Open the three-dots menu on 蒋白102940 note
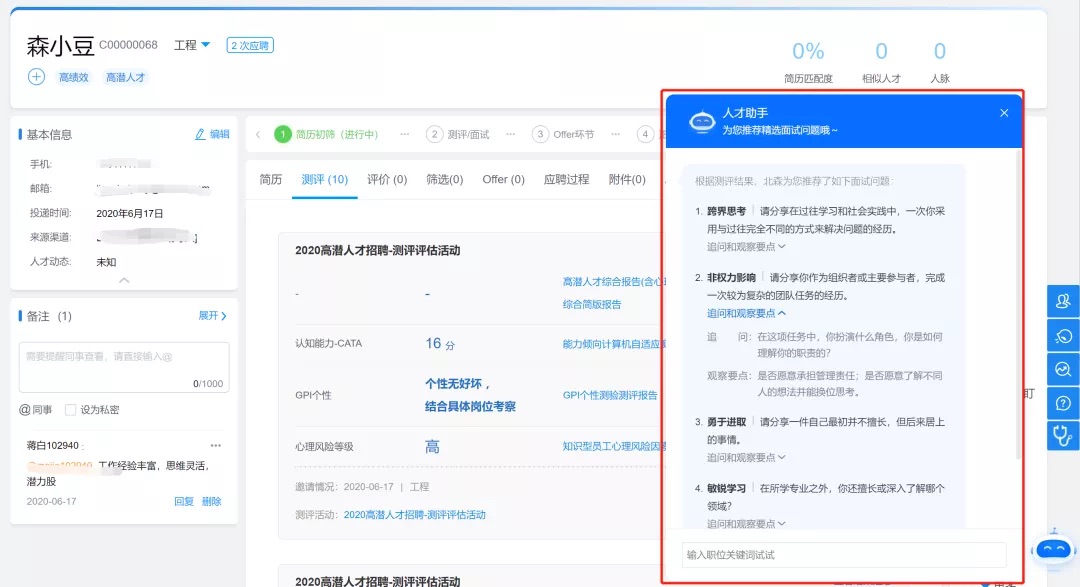Image resolution: width=1080 pixels, height=587 pixels. [x=215, y=445]
